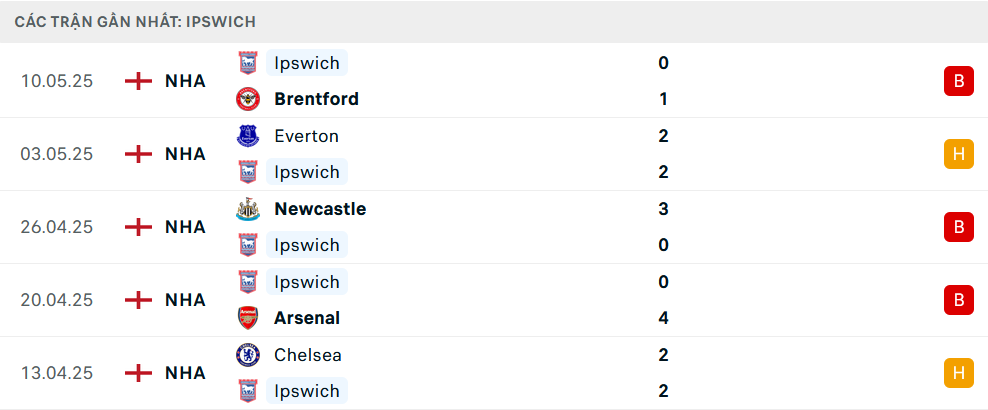This screenshot has height=410, width=988.
Task: Click the Brentford club crest icon
Action: 248,100
